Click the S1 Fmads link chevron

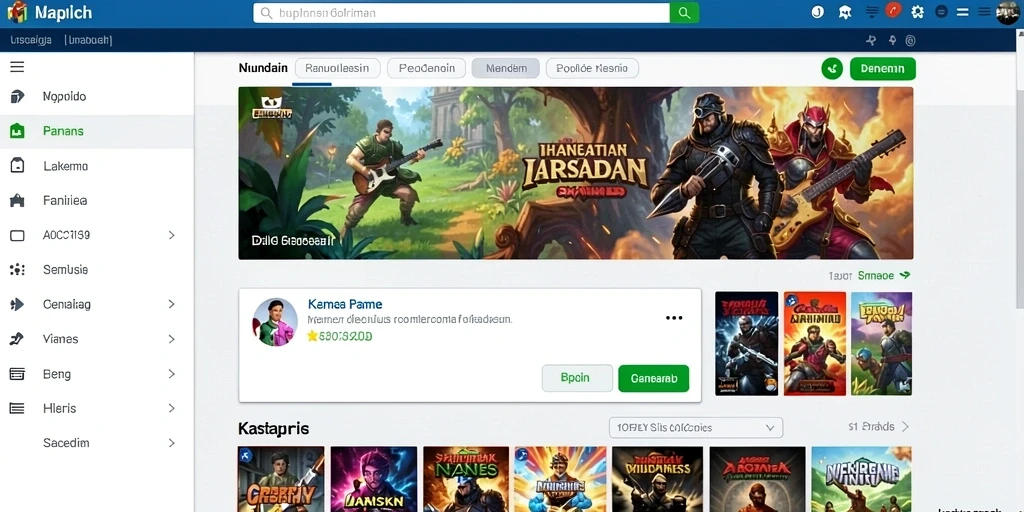[905, 427]
